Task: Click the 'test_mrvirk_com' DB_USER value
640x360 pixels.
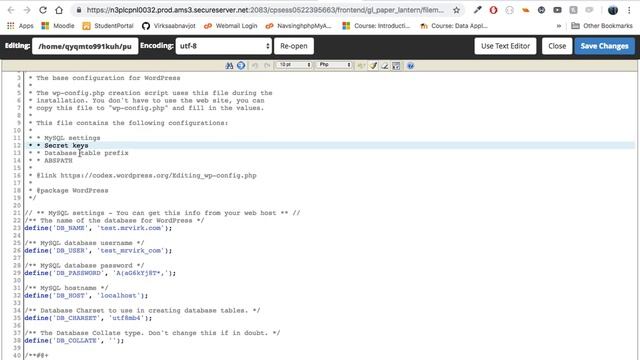Action: [131, 251]
